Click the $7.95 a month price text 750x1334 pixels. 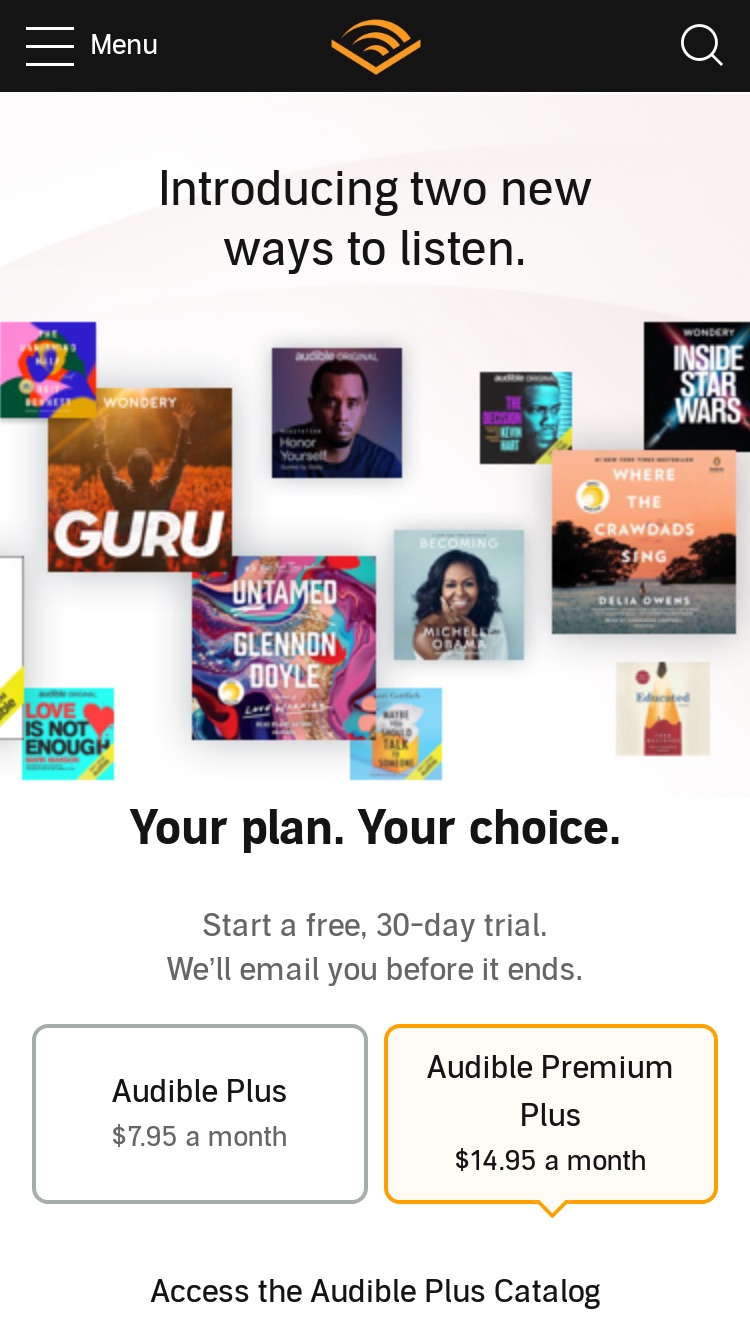click(x=200, y=1136)
